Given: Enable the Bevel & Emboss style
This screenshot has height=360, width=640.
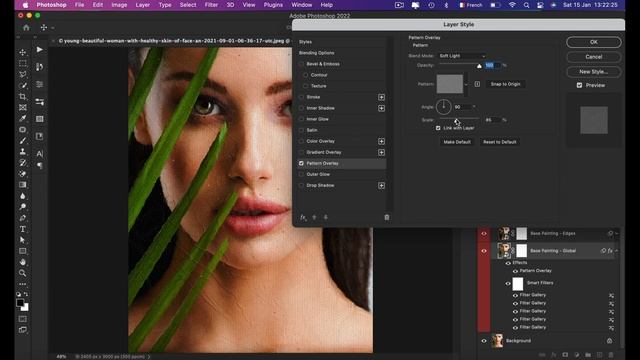Looking at the screenshot, I should 301,64.
